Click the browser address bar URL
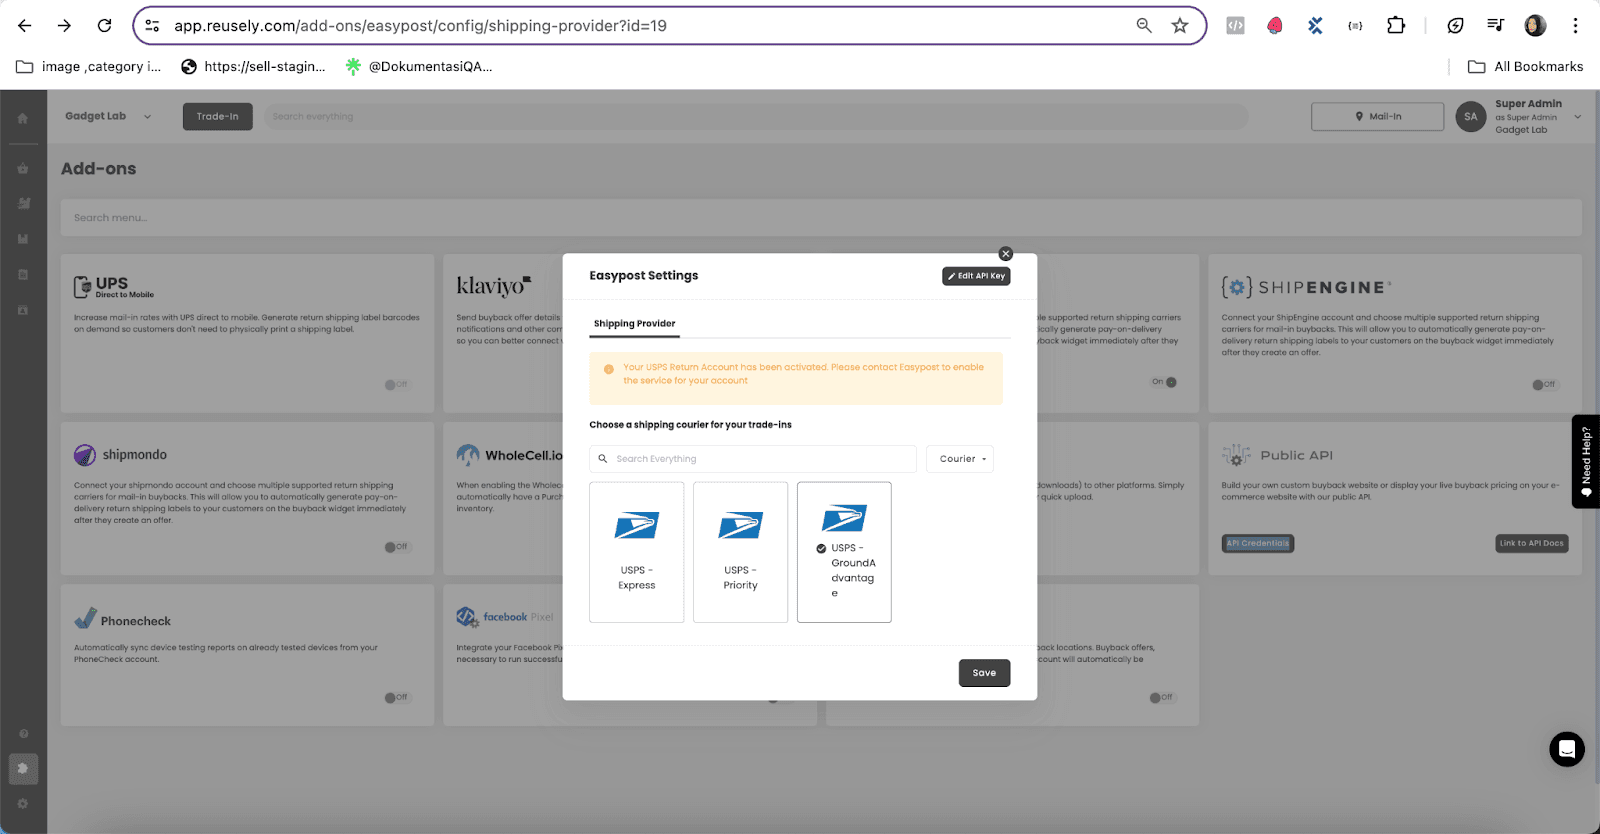This screenshot has height=834, width=1600. point(420,26)
